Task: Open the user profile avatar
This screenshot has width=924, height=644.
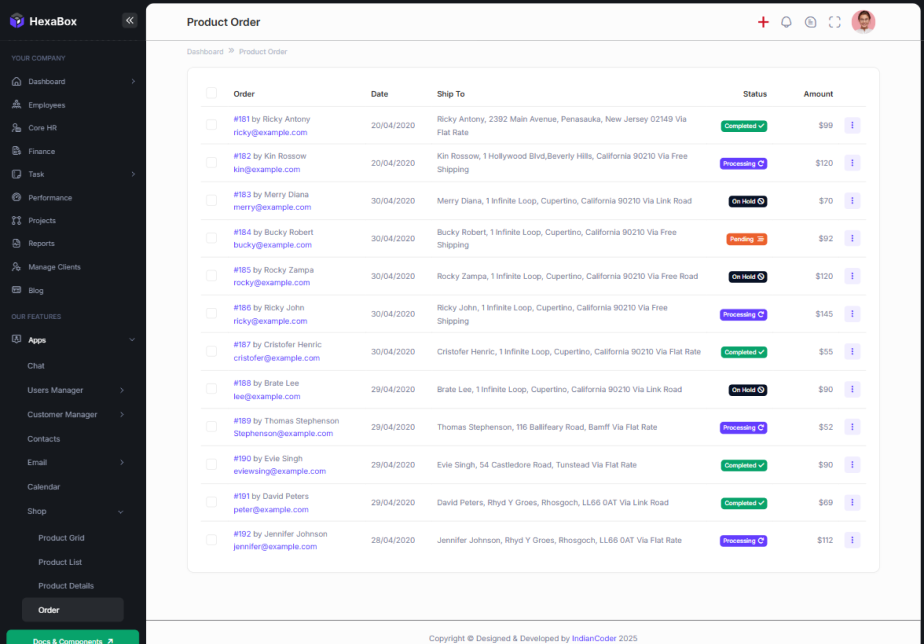Action: coord(863,22)
